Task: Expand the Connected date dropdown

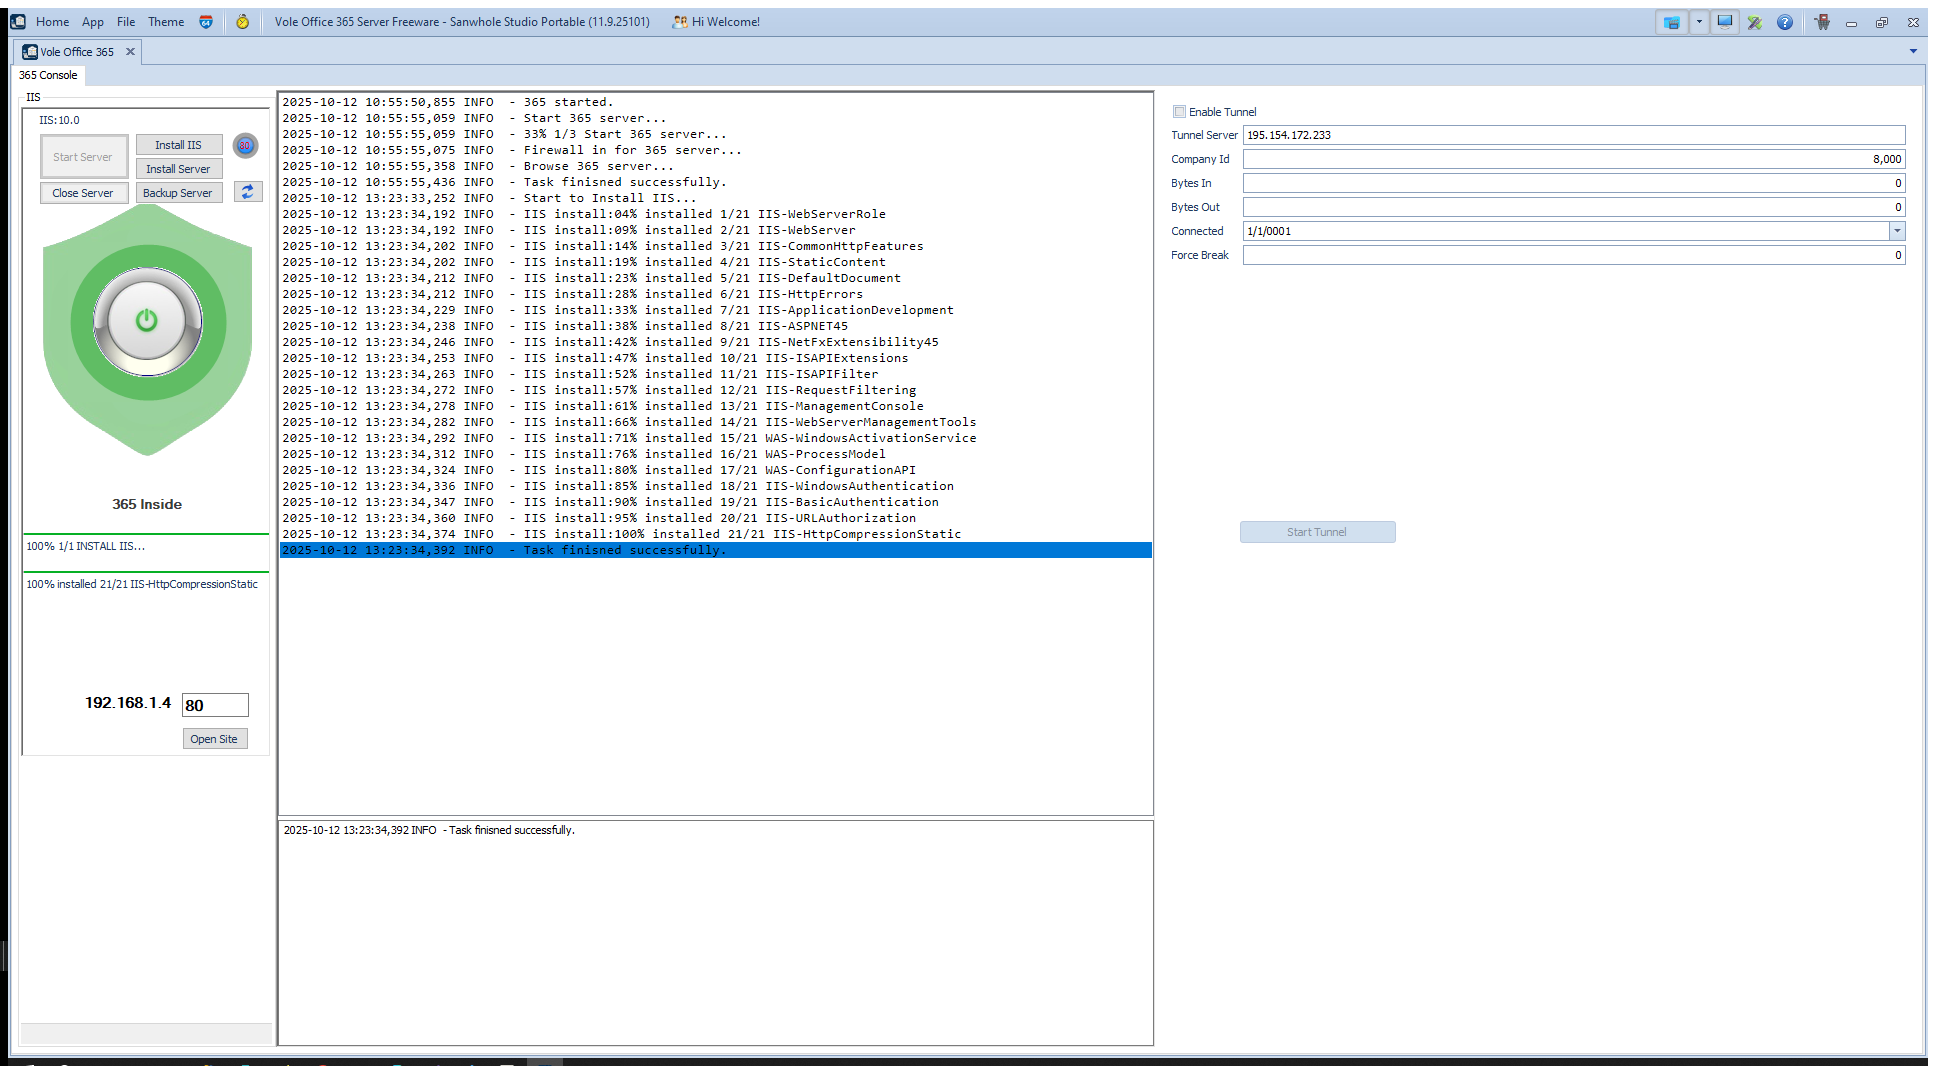Action: point(1896,231)
